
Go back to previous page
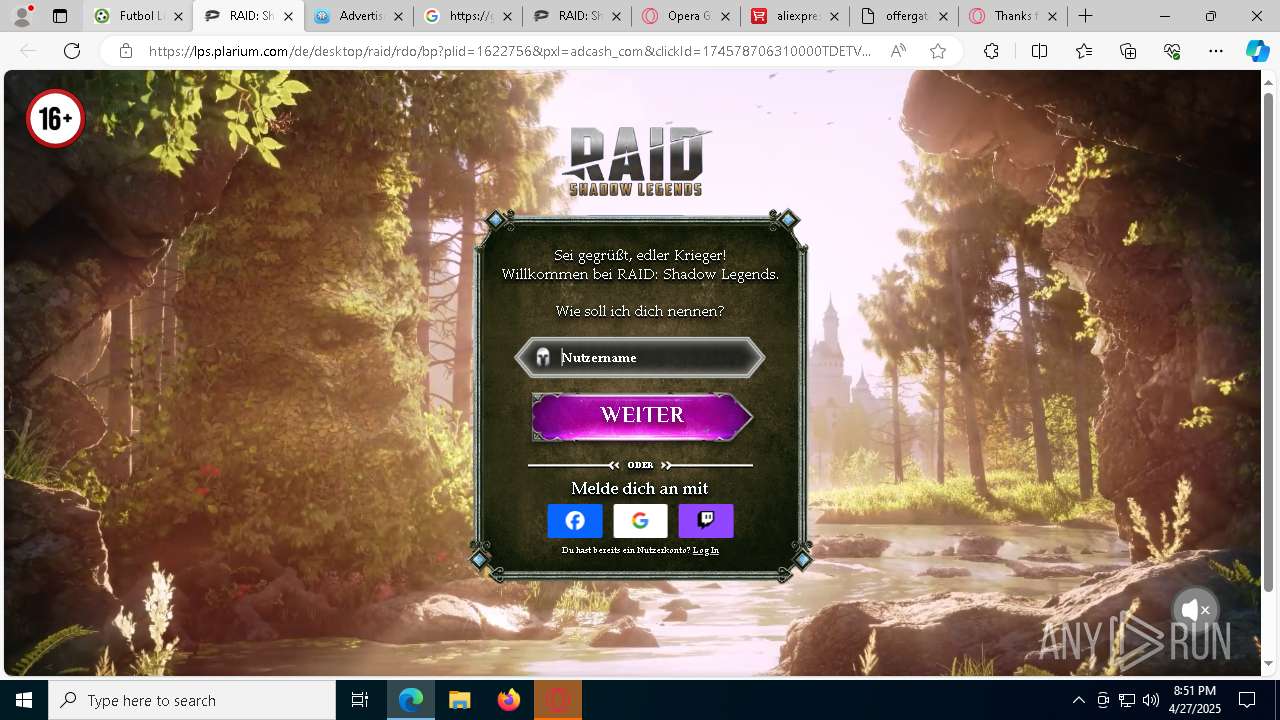pos(29,51)
